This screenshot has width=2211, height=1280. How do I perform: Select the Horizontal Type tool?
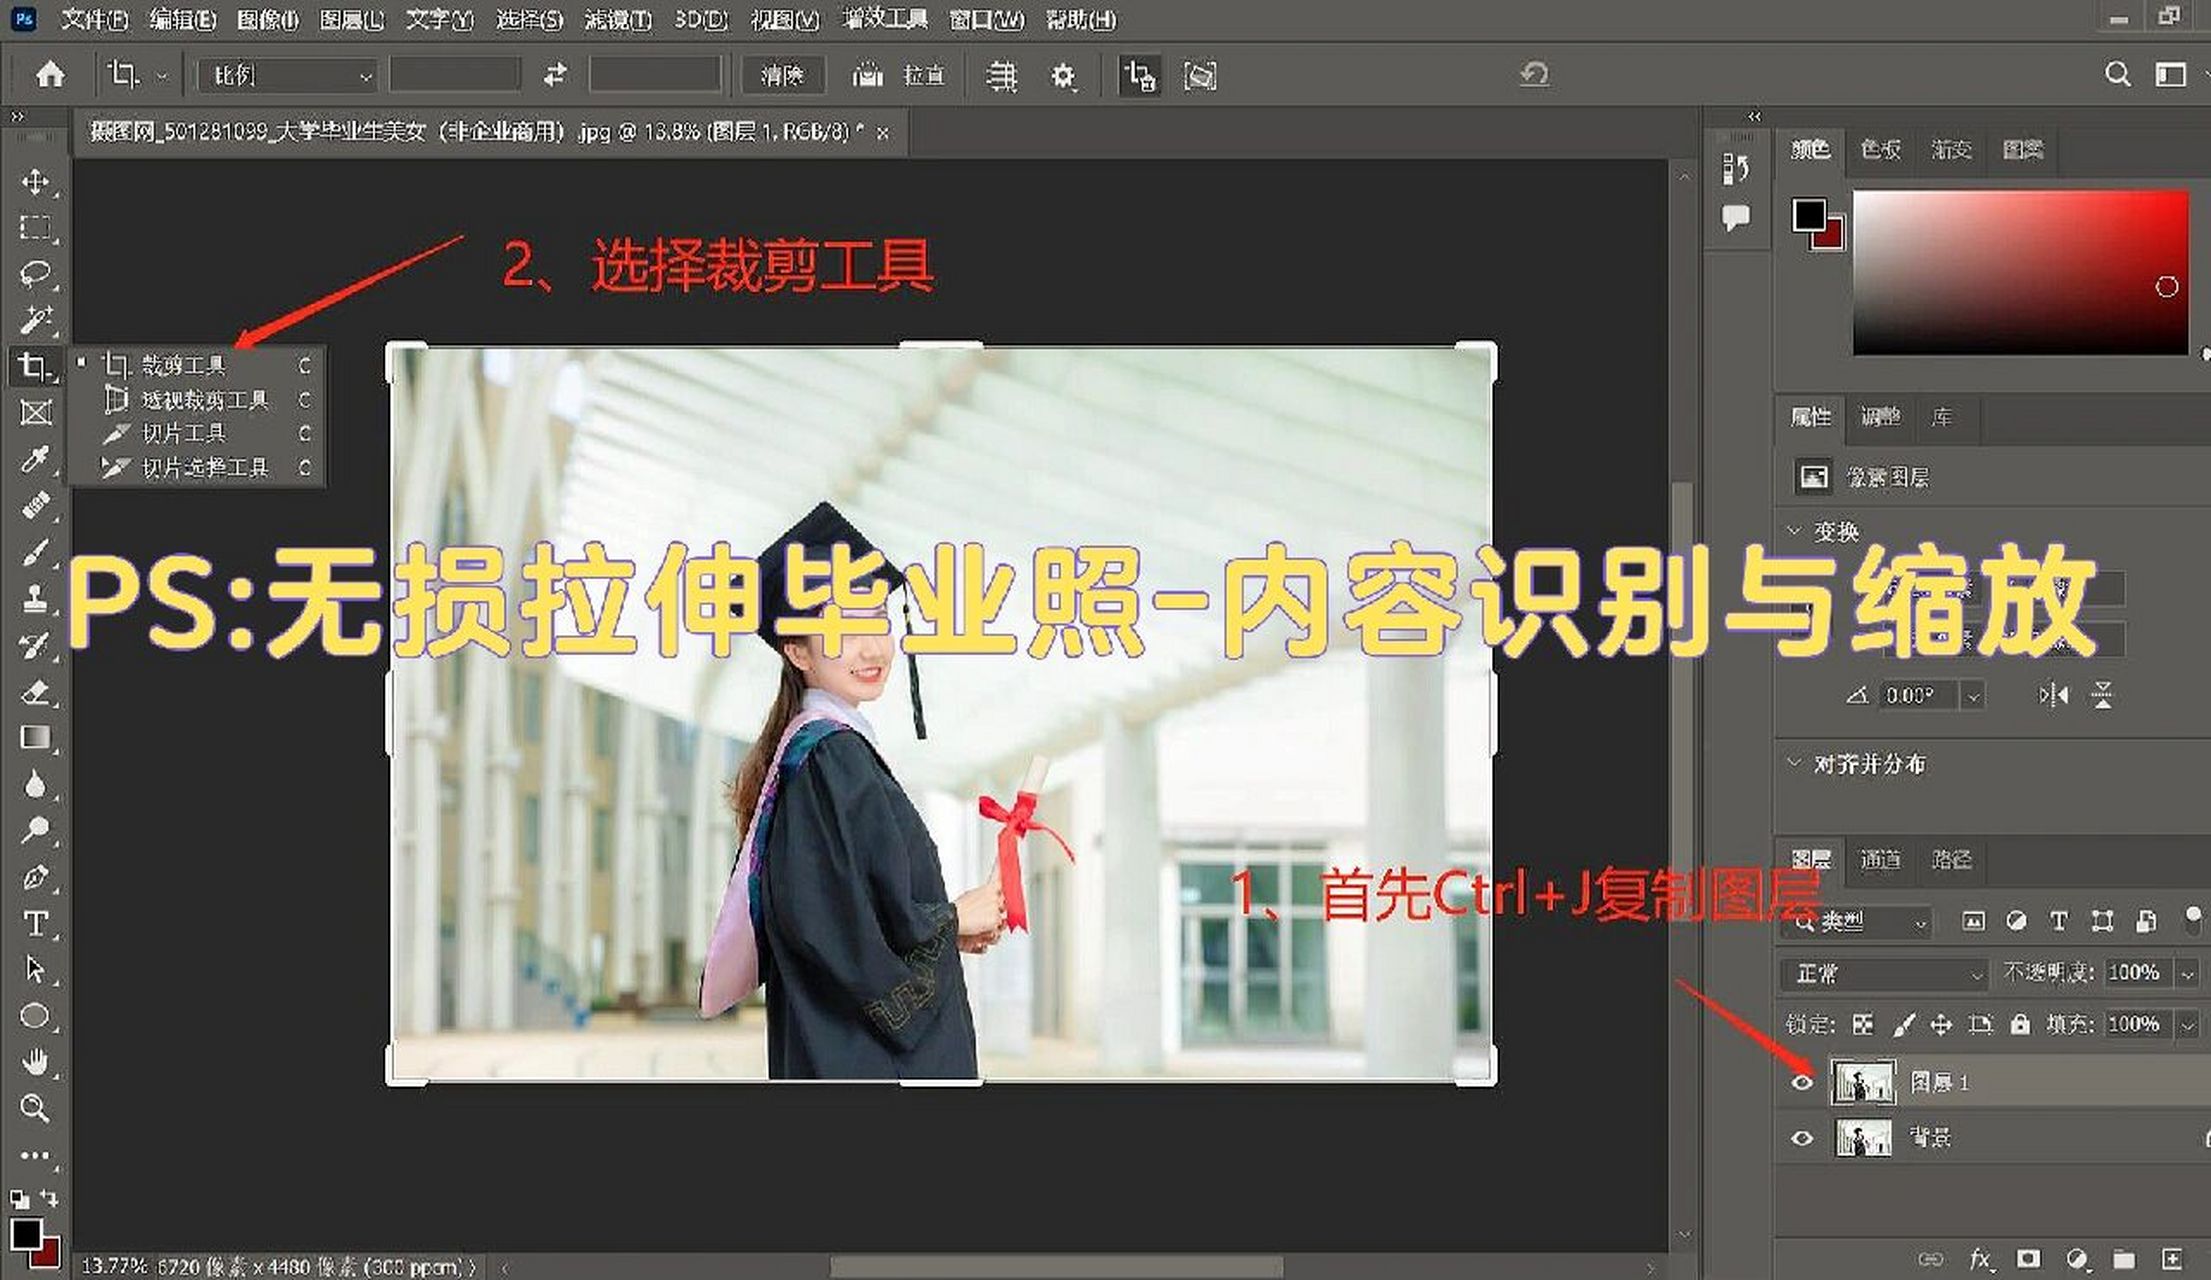coord(35,926)
